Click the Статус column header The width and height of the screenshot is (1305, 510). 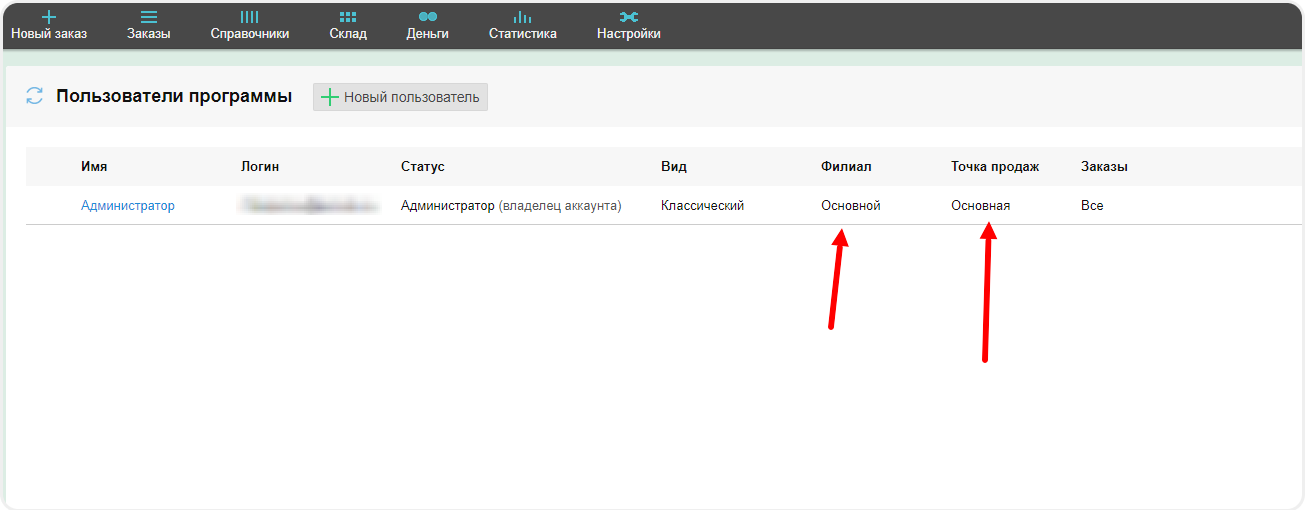pyautogui.click(x=422, y=167)
